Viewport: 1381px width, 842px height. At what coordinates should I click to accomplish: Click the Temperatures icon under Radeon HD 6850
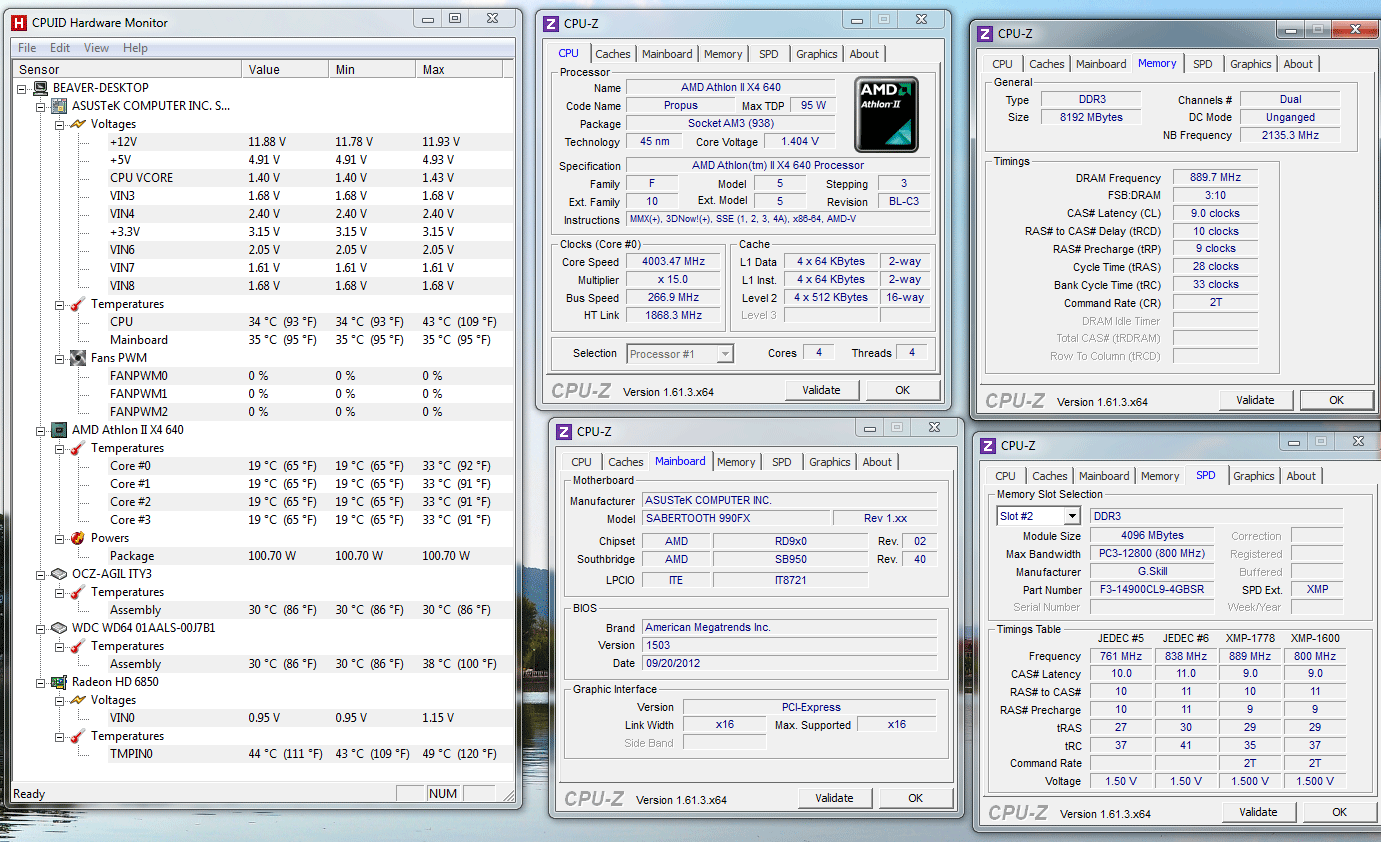pos(78,736)
